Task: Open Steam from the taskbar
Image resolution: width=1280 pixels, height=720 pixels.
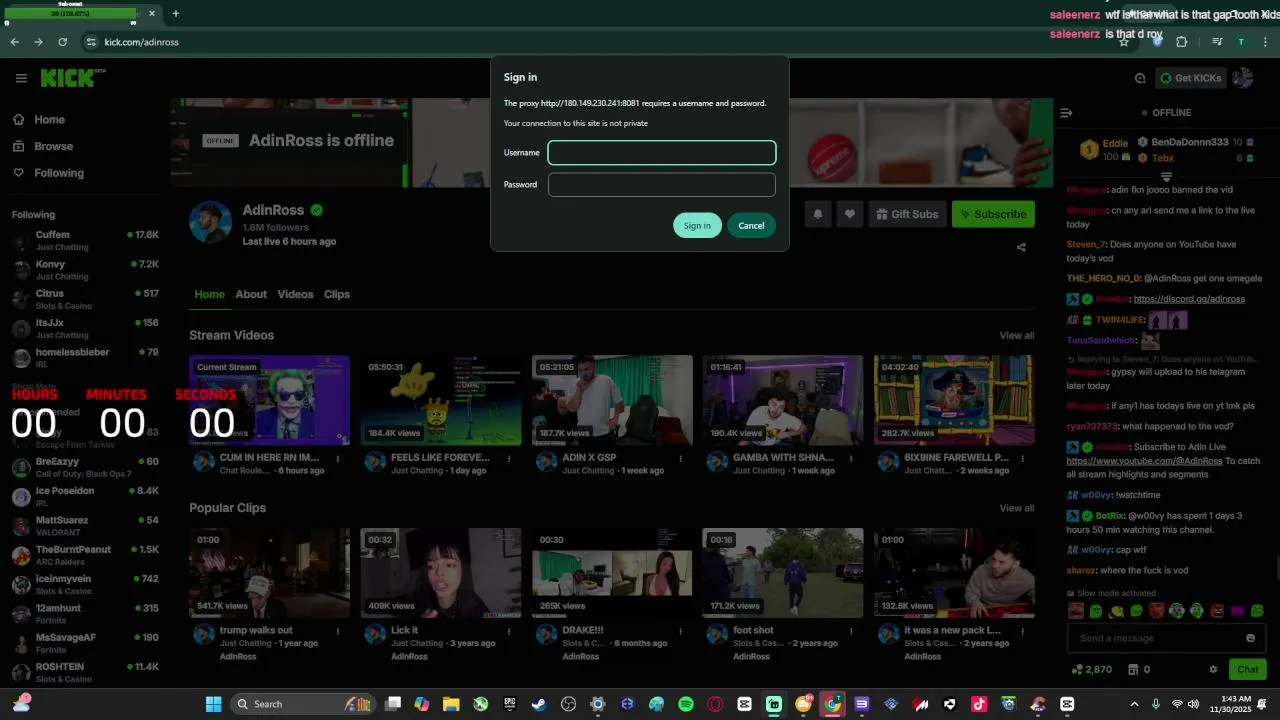Action: click(x=538, y=704)
